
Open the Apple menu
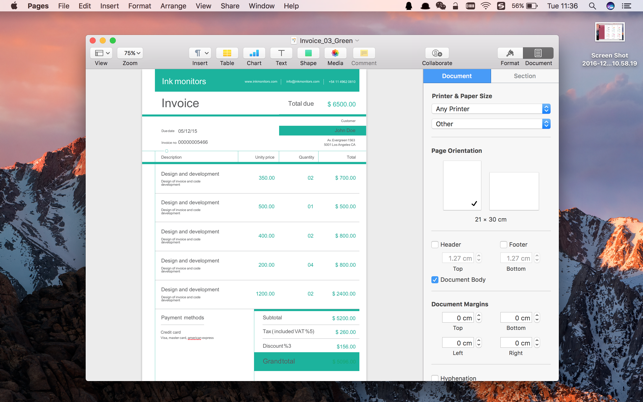click(14, 6)
